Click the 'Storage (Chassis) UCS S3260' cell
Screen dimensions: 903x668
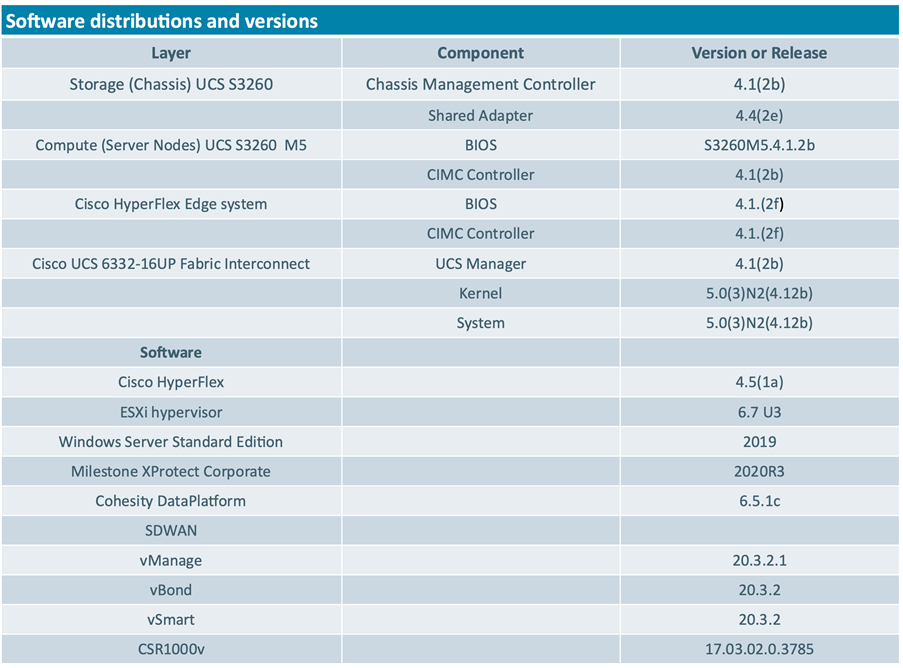pos(171,84)
